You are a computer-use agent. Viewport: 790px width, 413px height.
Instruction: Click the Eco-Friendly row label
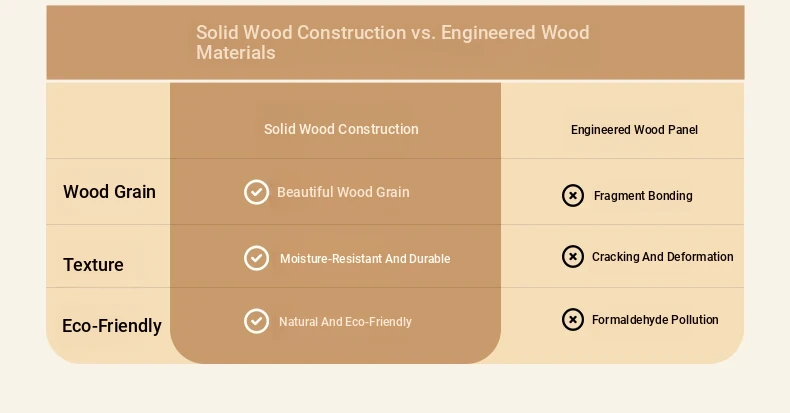(x=112, y=326)
